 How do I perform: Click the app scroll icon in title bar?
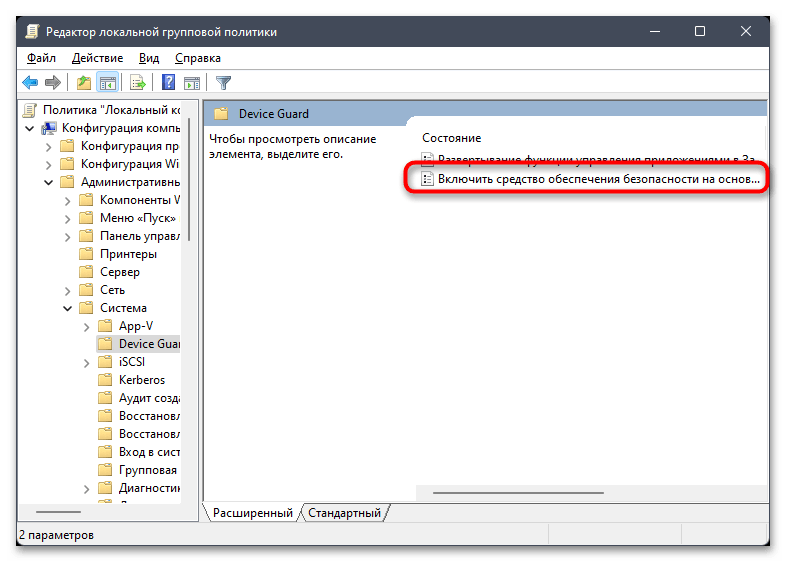pos(32,32)
